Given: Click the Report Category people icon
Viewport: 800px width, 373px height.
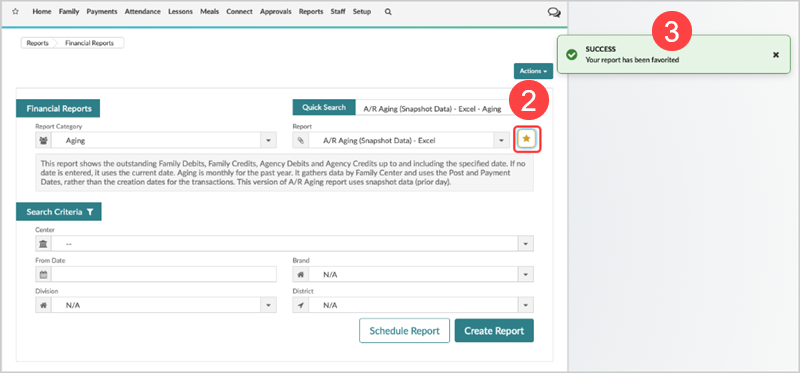Looking at the screenshot, I should [43, 140].
